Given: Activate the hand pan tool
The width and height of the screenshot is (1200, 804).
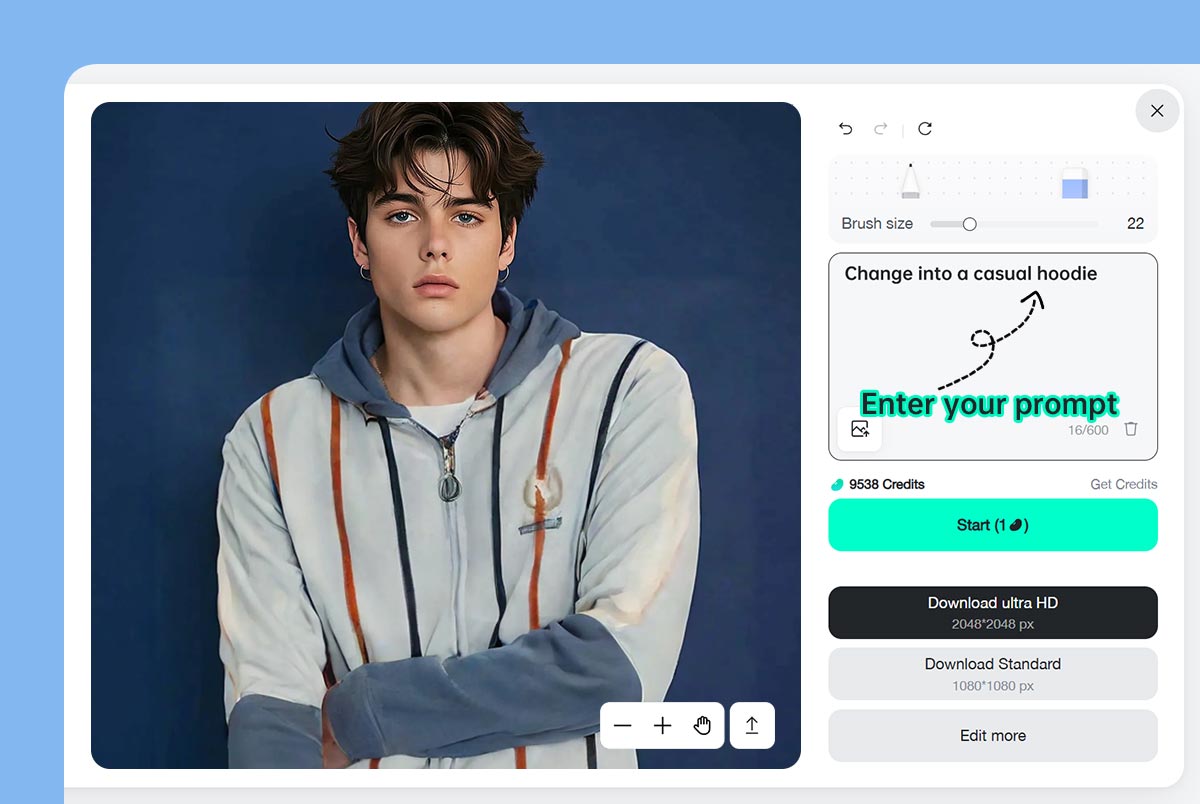Looking at the screenshot, I should coord(702,726).
